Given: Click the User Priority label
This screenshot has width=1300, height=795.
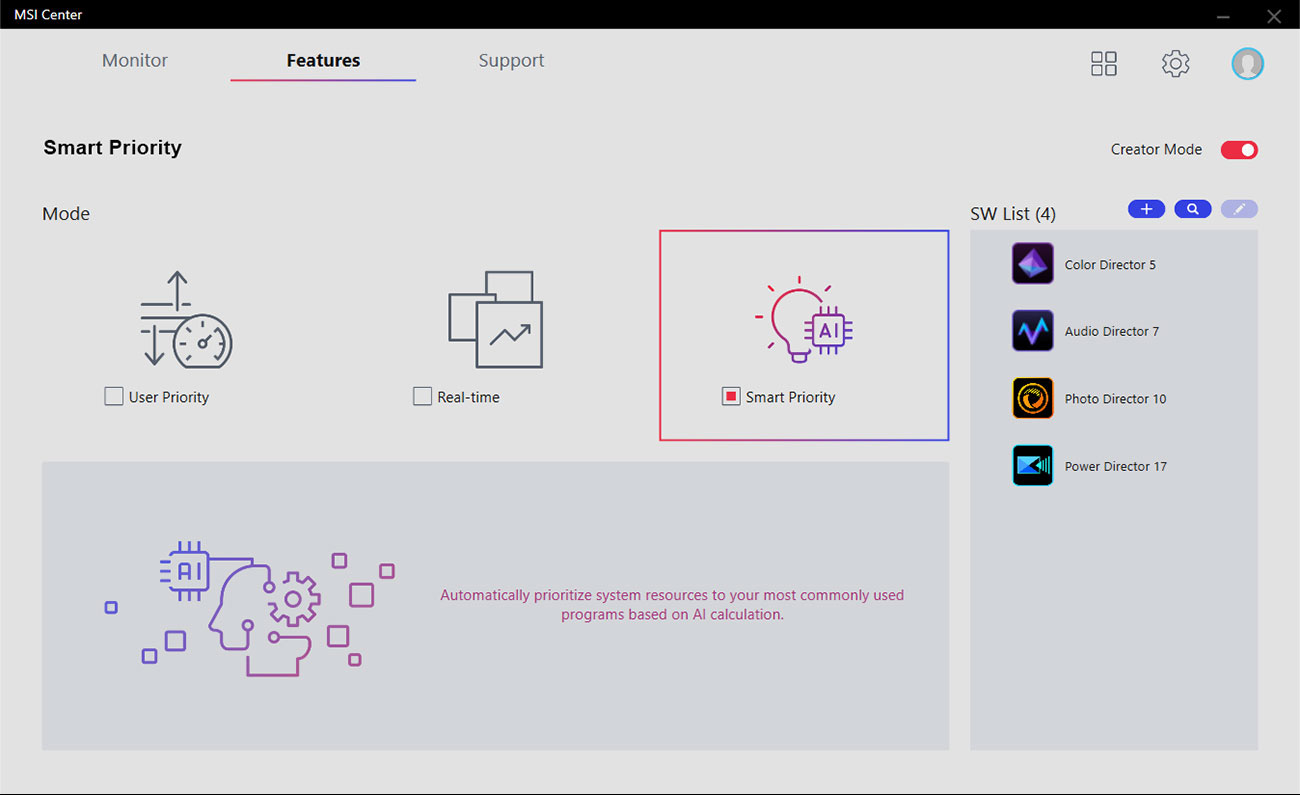Looking at the screenshot, I should 169,397.
